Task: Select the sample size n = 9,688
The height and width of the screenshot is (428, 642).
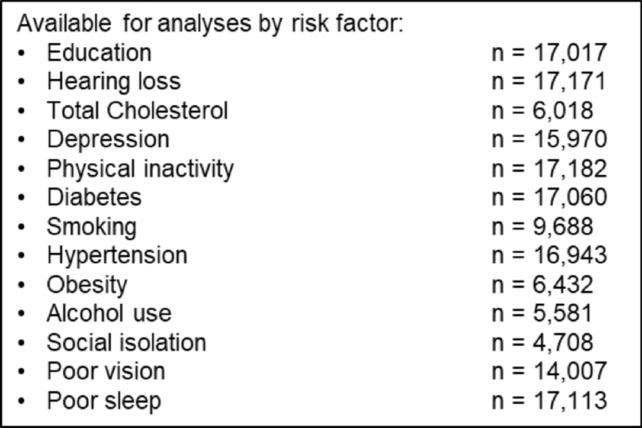Action: tap(542, 227)
